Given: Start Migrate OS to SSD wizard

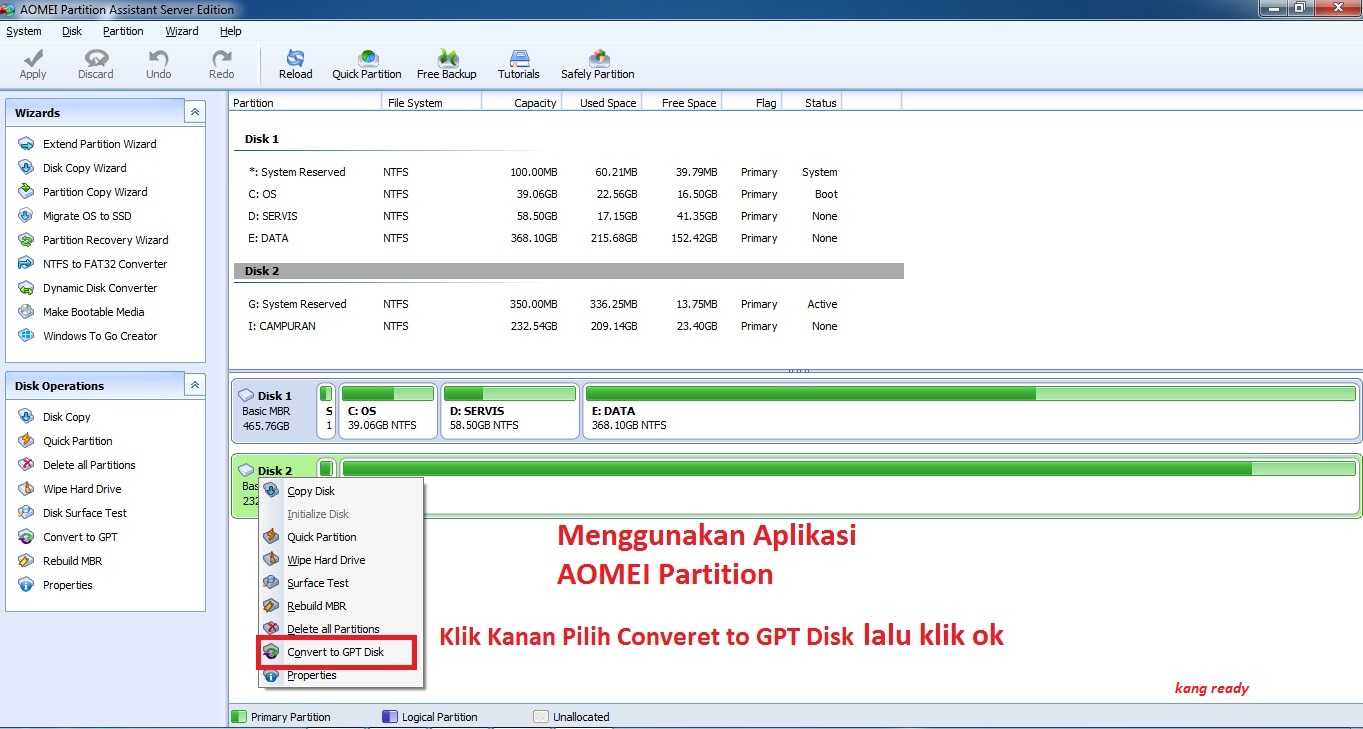Looking at the screenshot, I should [x=74, y=216].
